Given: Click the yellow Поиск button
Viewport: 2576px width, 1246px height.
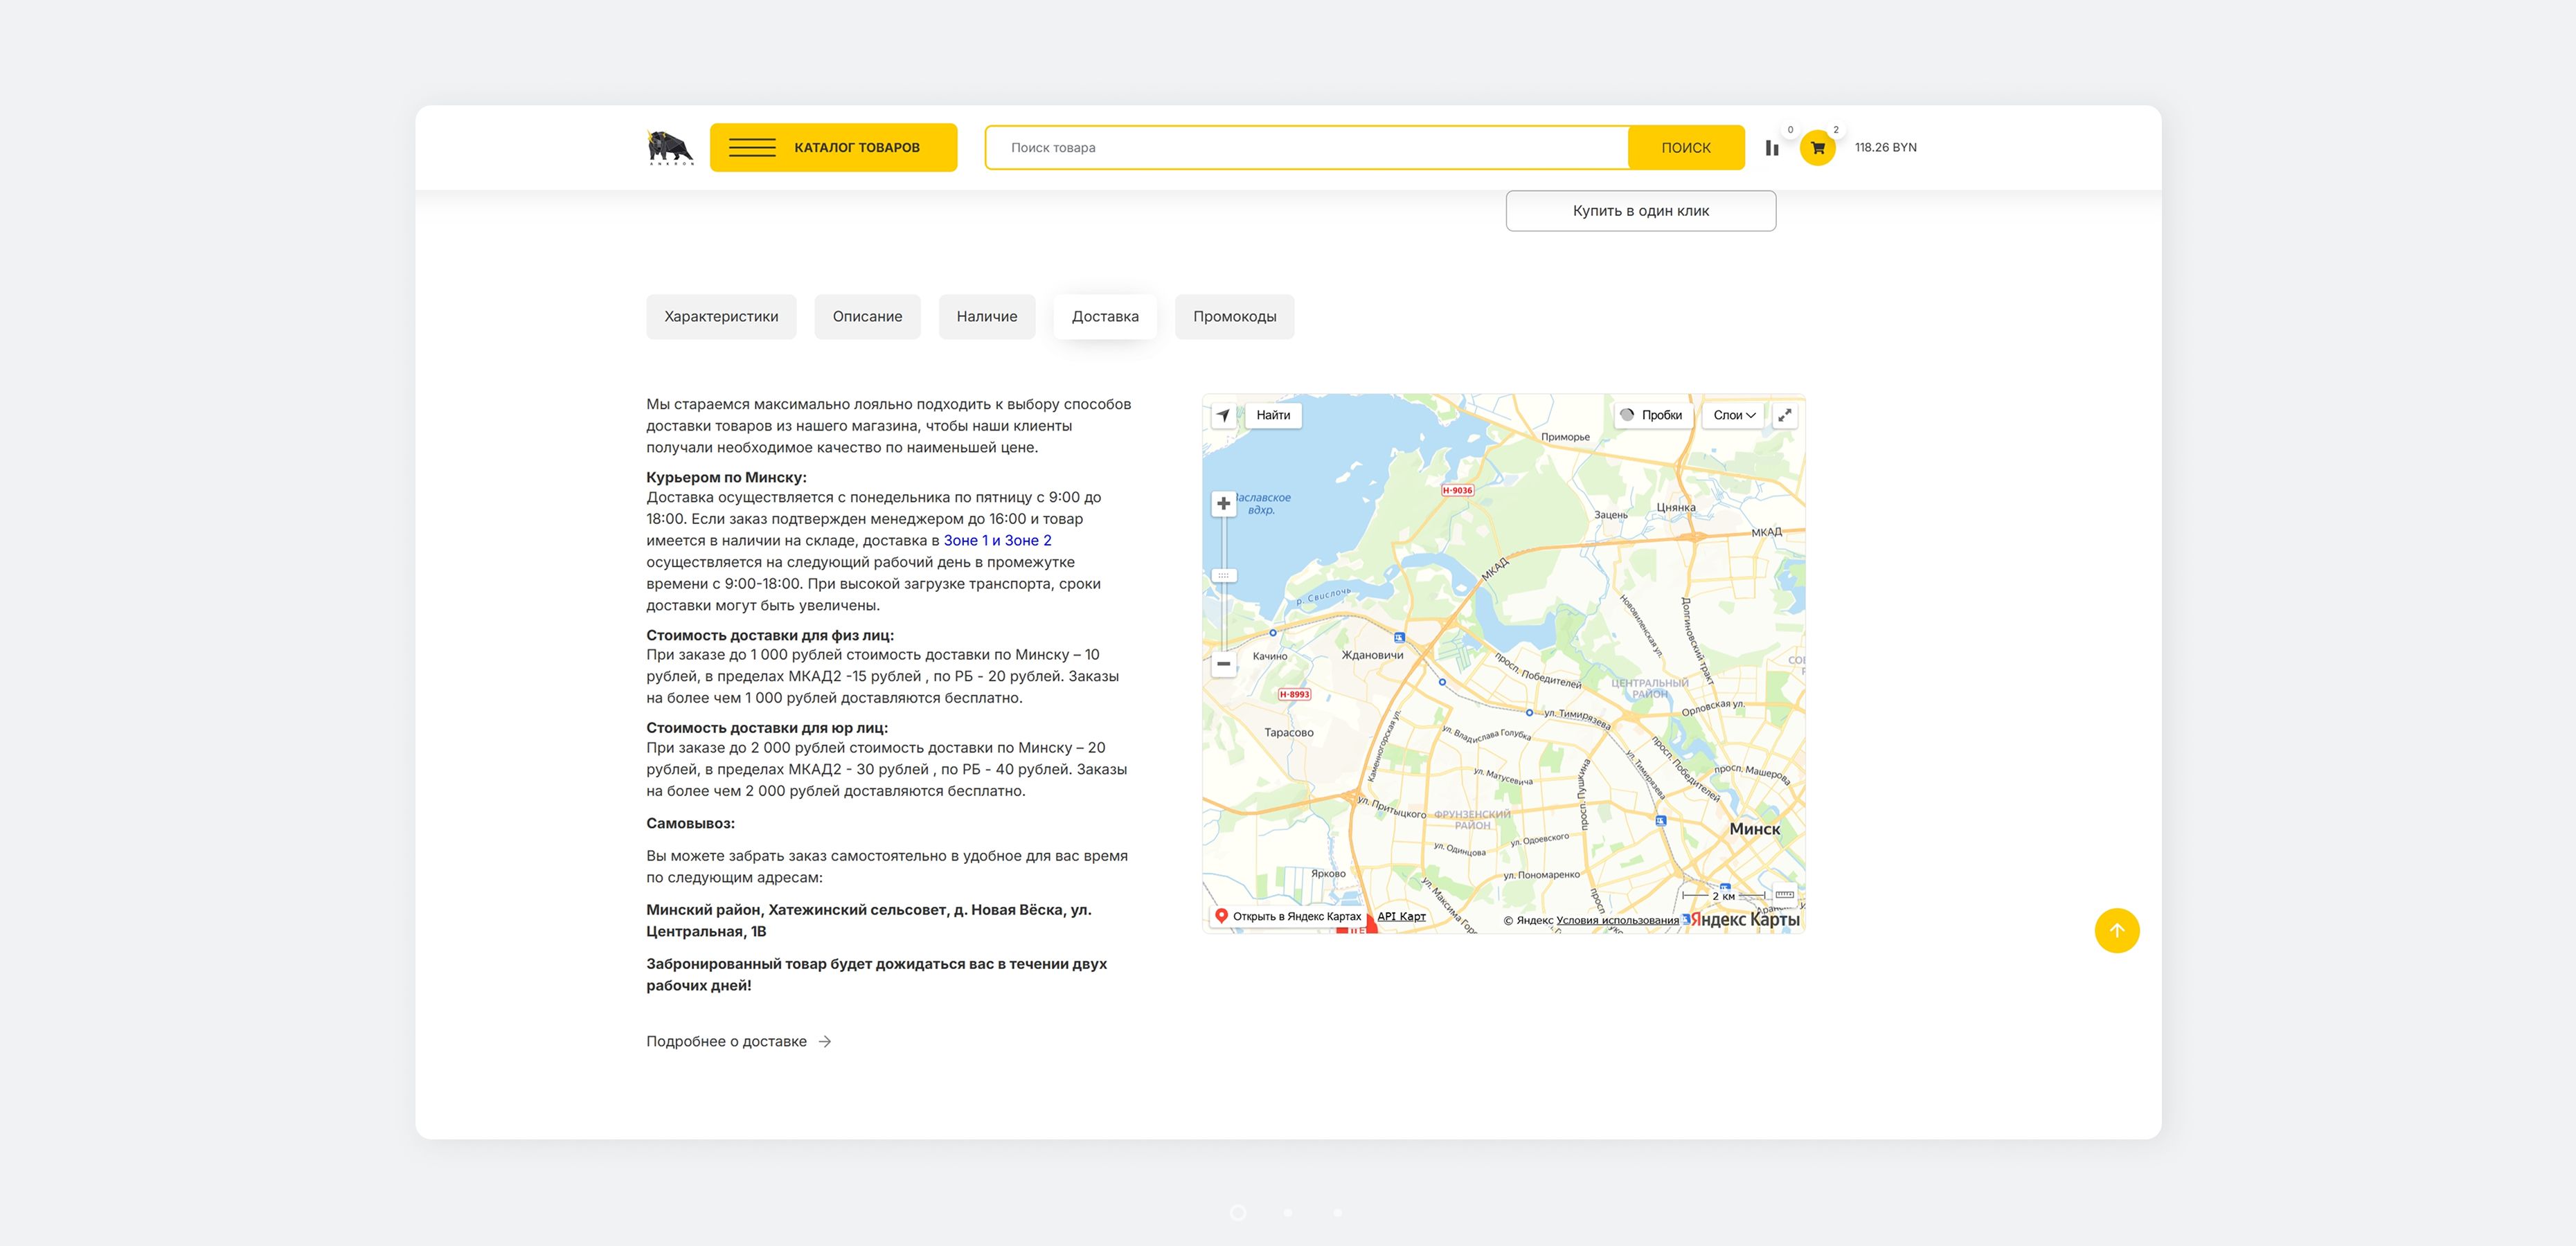Looking at the screenshot, I should (1686, 148).
